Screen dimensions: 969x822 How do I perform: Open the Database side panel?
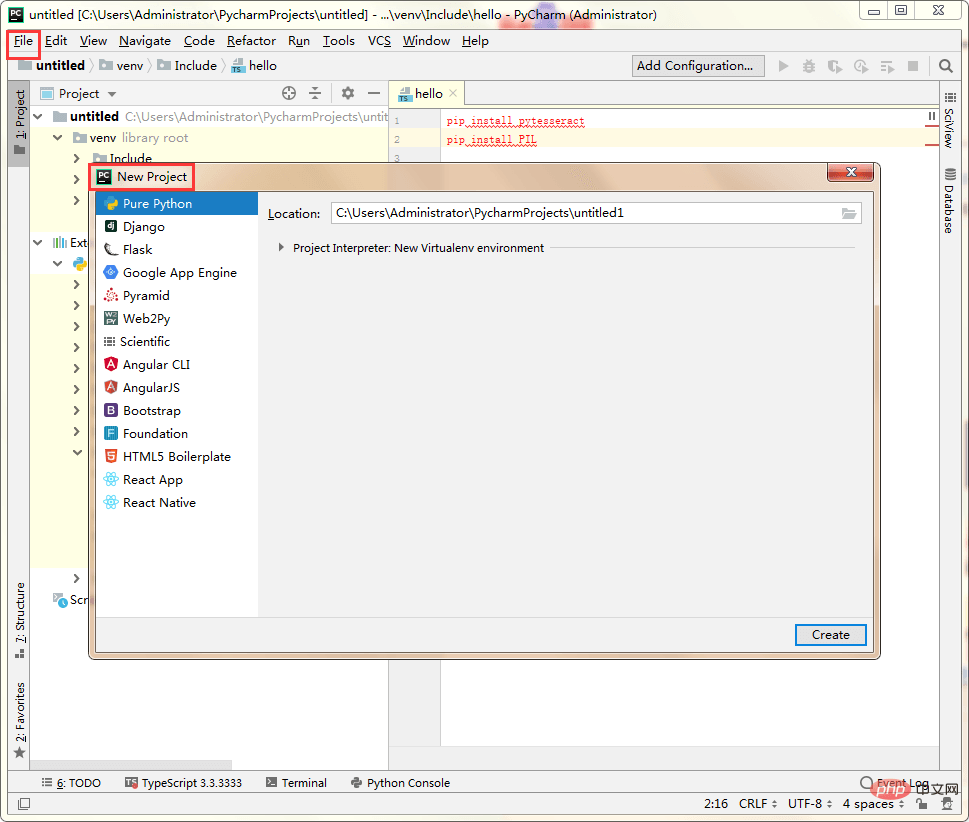[950, 200]
